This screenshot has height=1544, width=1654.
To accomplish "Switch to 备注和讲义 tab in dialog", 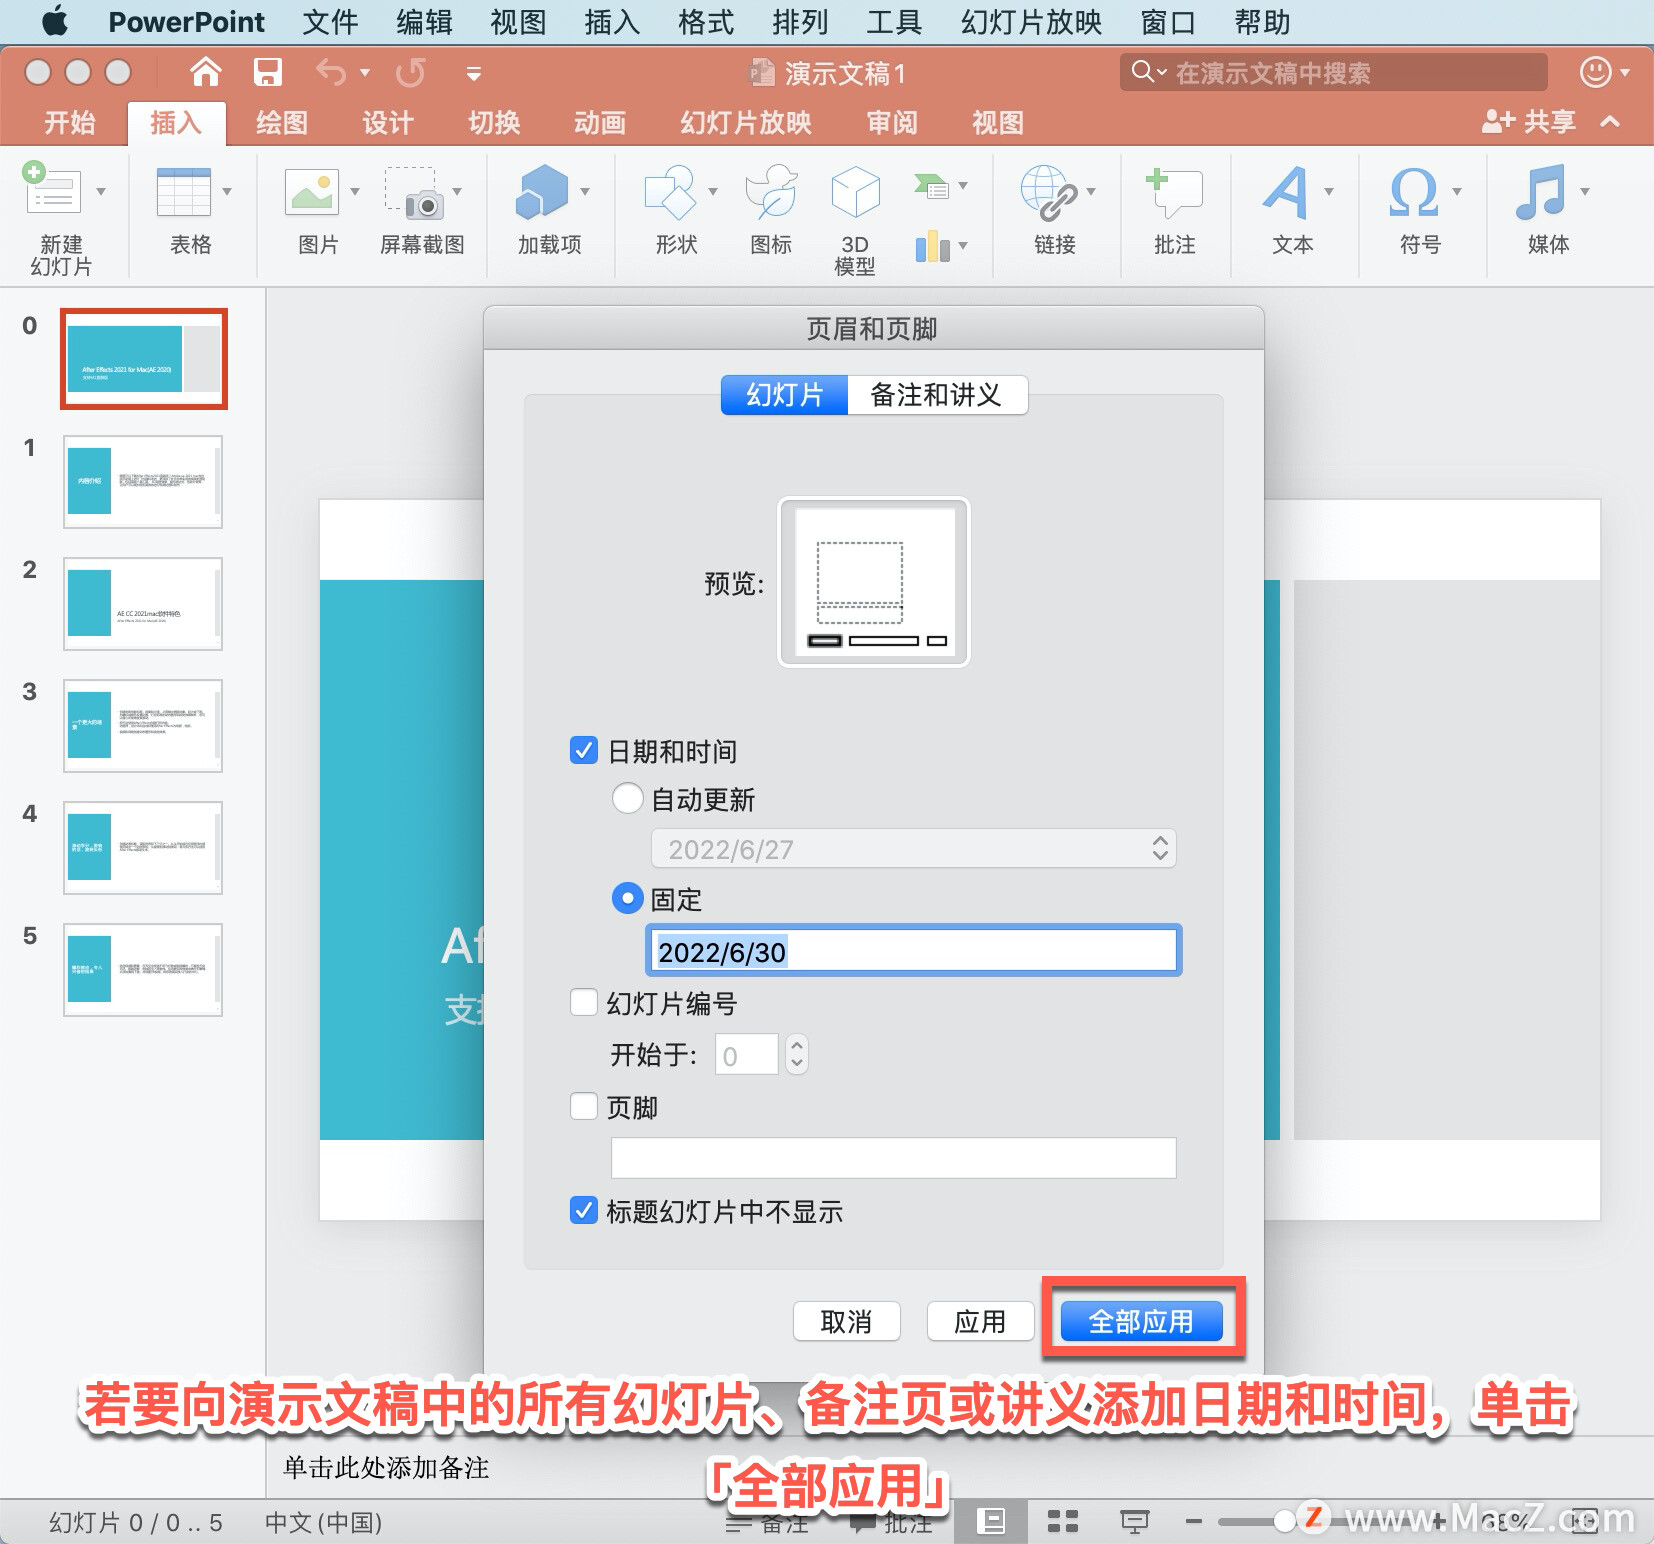I will tap(937, 395).
